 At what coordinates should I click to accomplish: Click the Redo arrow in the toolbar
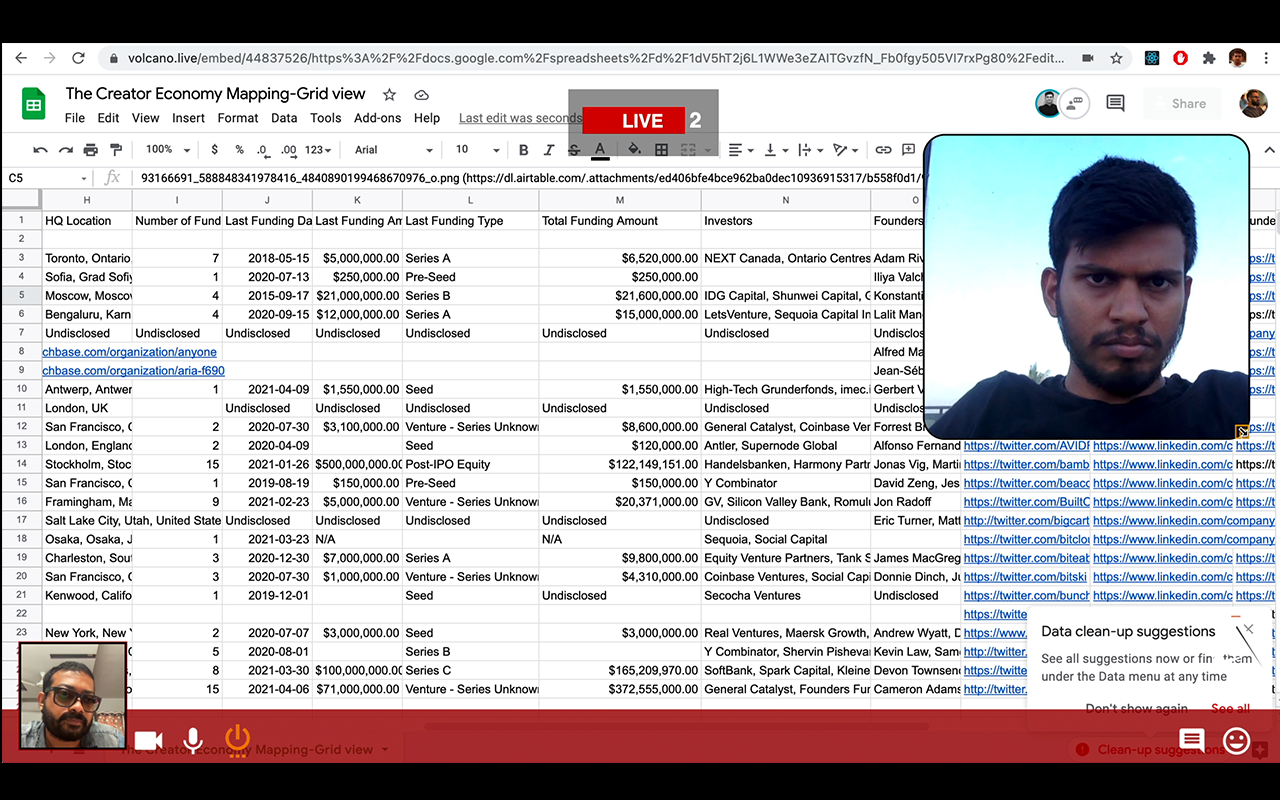(x=66, y=150)
